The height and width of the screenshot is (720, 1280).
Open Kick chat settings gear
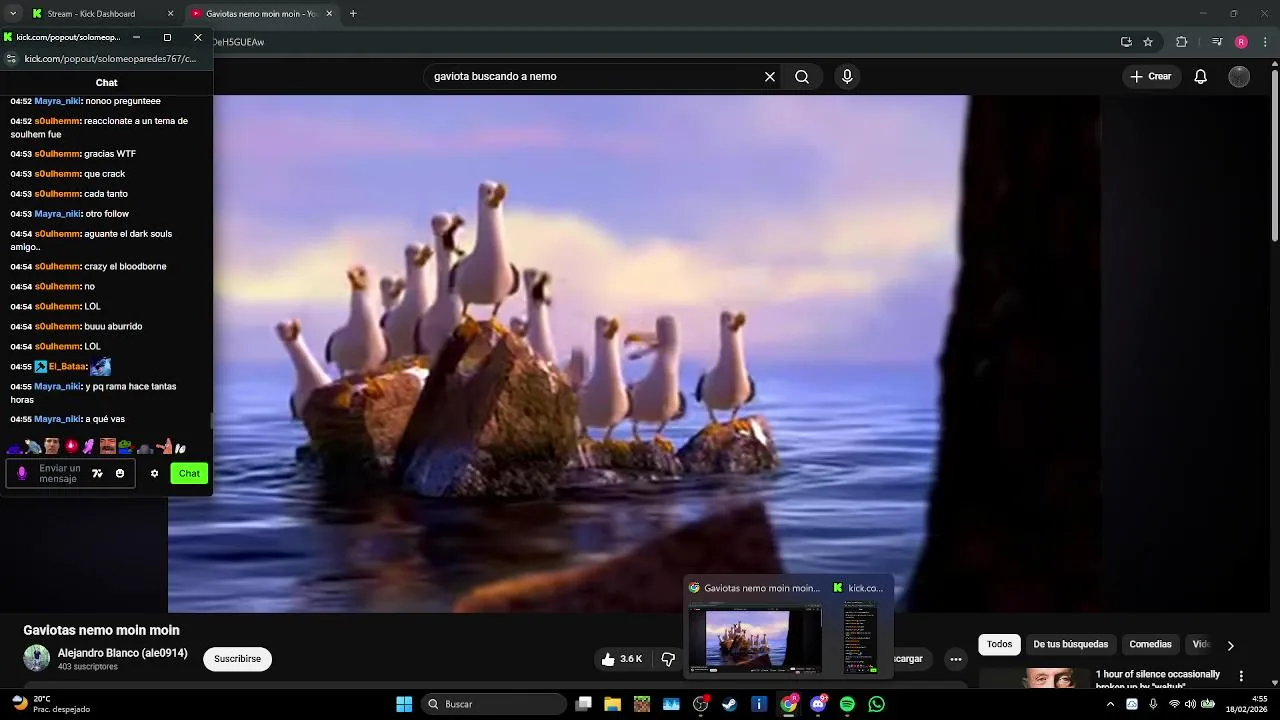(x=154, y=474)
